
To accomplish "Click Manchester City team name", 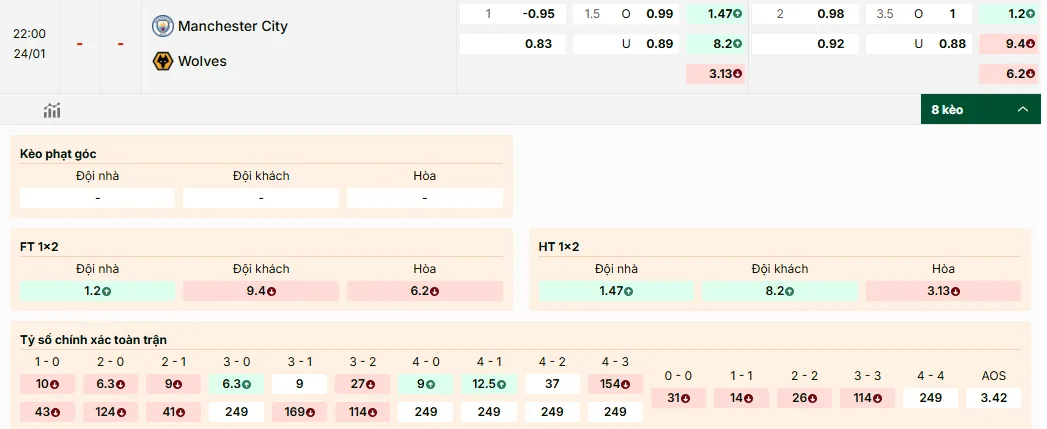I will coord(232,26).
